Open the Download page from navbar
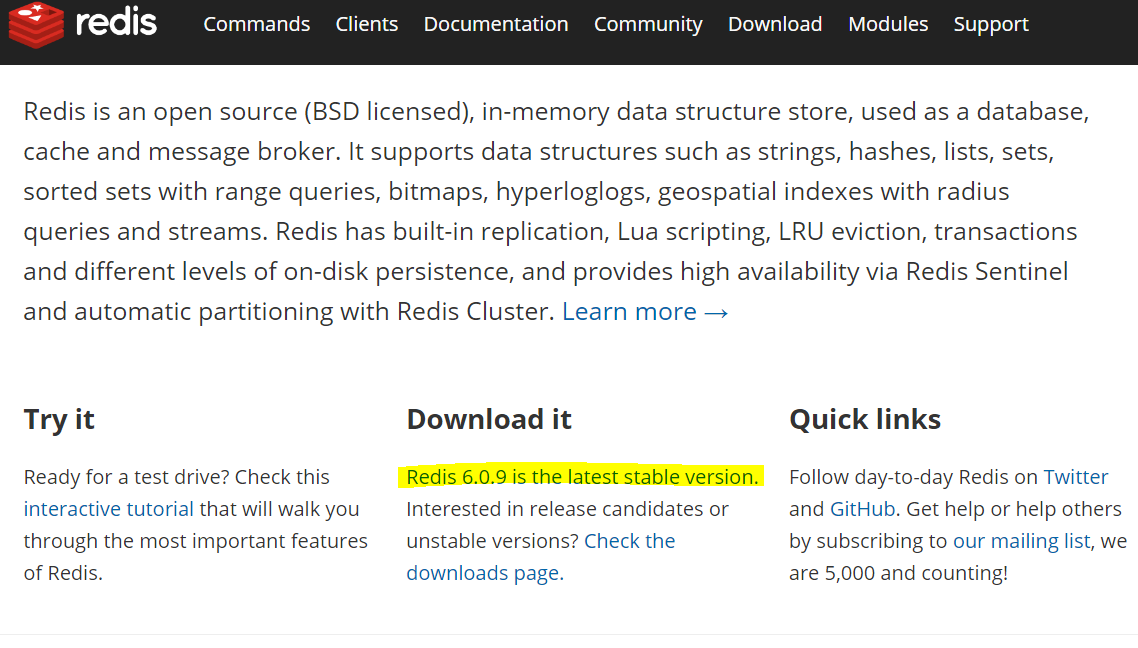 (774, 24)
